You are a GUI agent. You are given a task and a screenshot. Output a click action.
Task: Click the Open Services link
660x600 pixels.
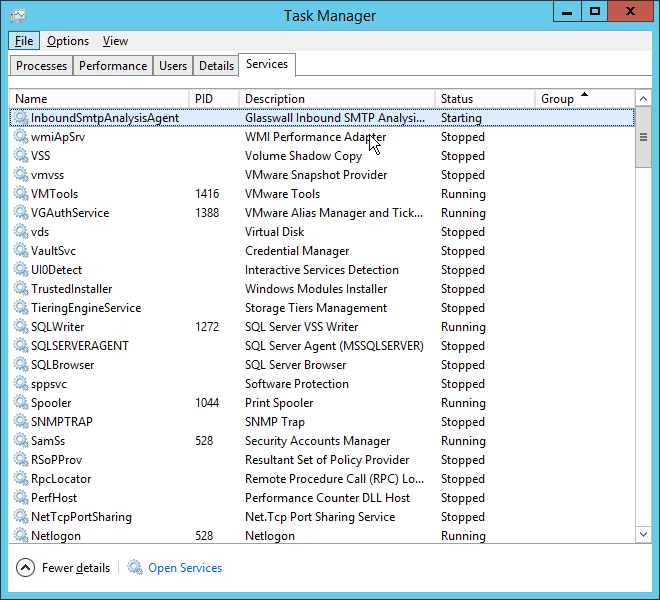pos(185,568)
